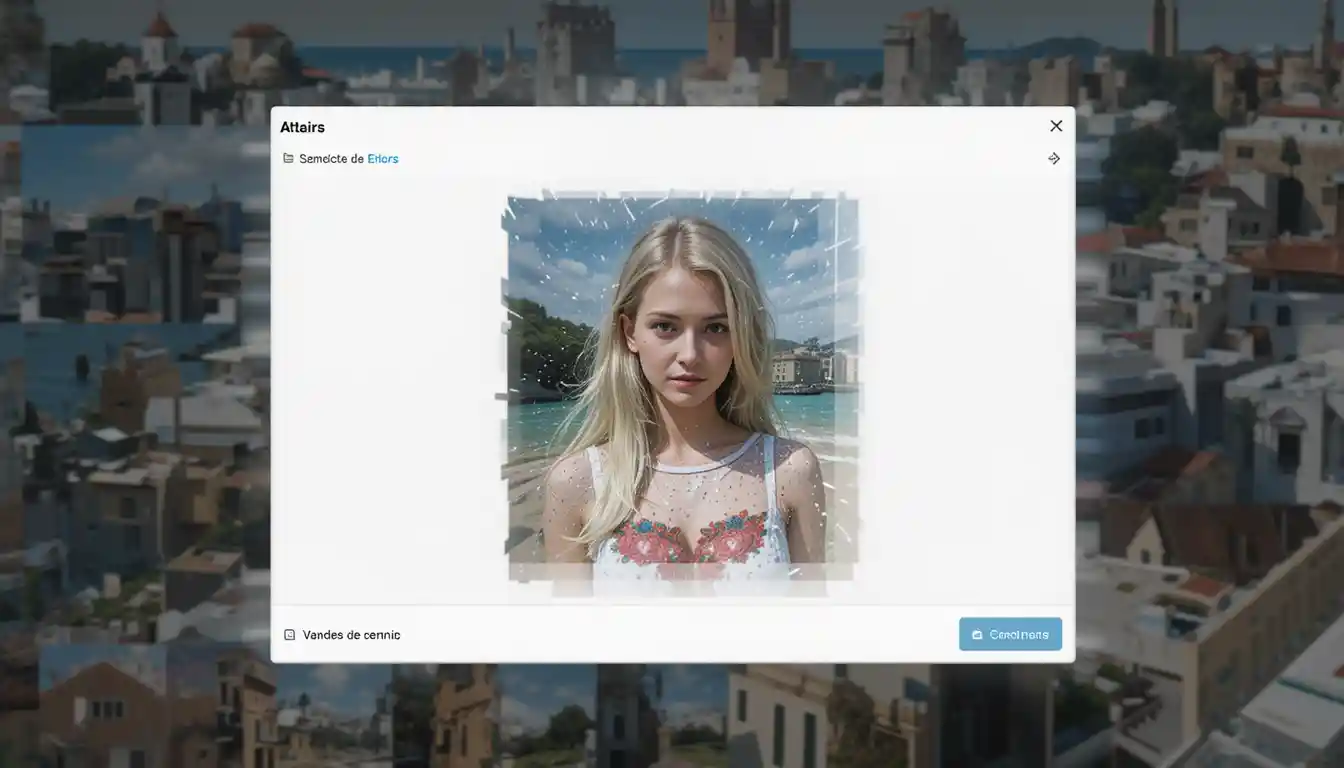
Task: Click the arrow icon at dialog's right edge
Action: click(1053, 158)
